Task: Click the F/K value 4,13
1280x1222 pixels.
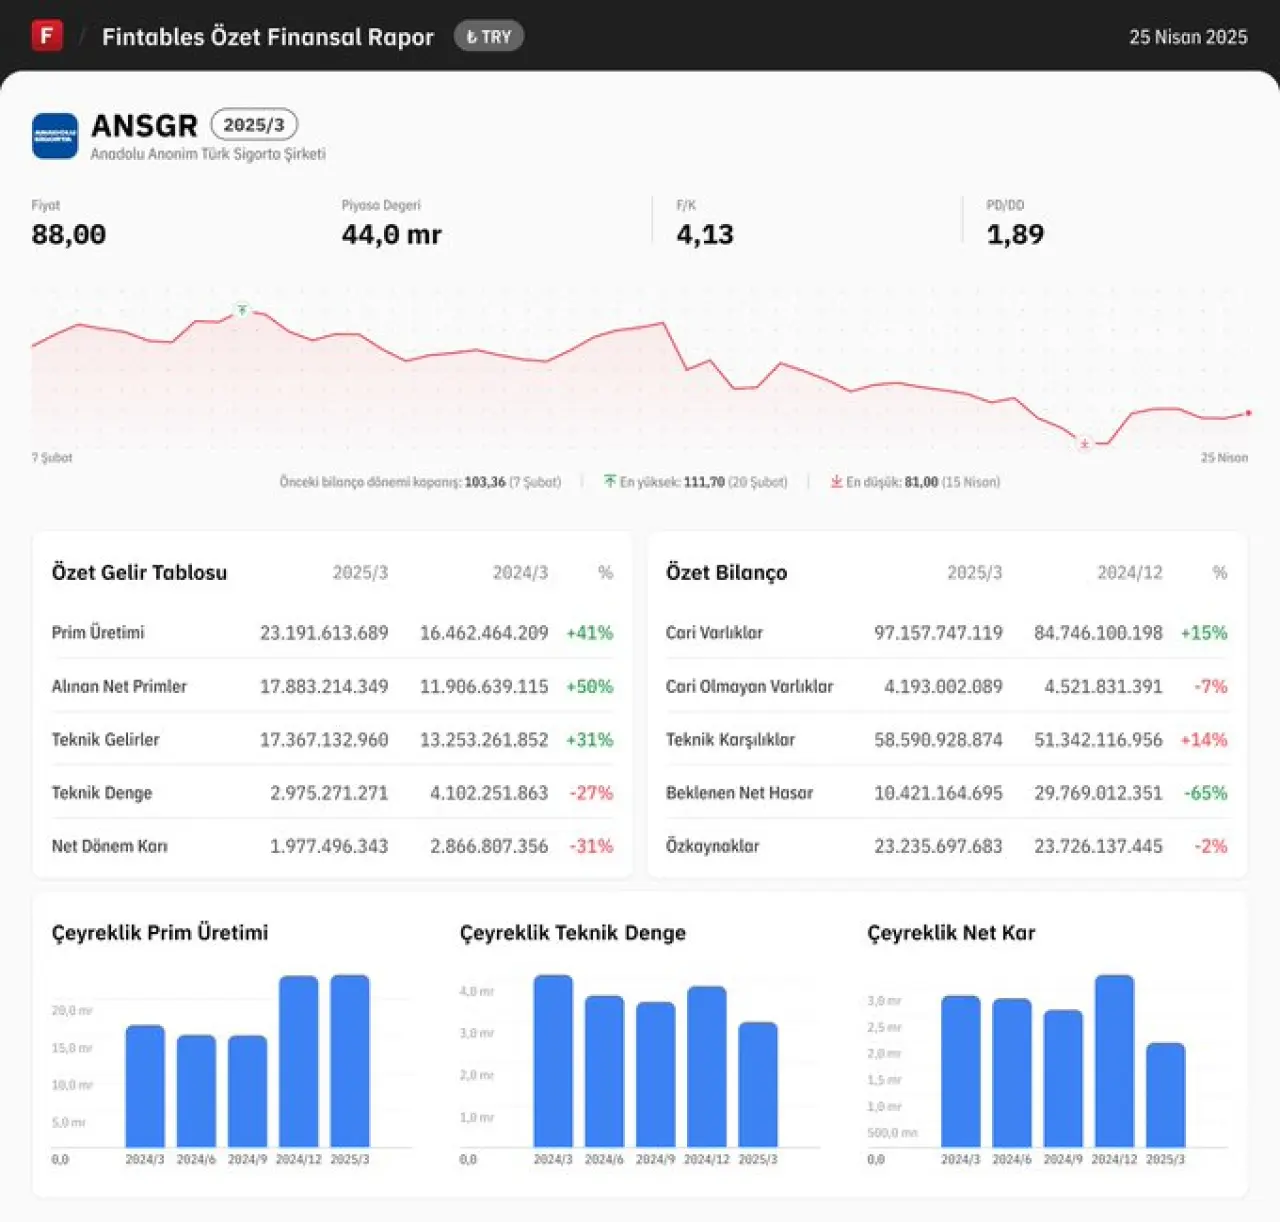Action: pyautogui.click(x=705, y=234)
